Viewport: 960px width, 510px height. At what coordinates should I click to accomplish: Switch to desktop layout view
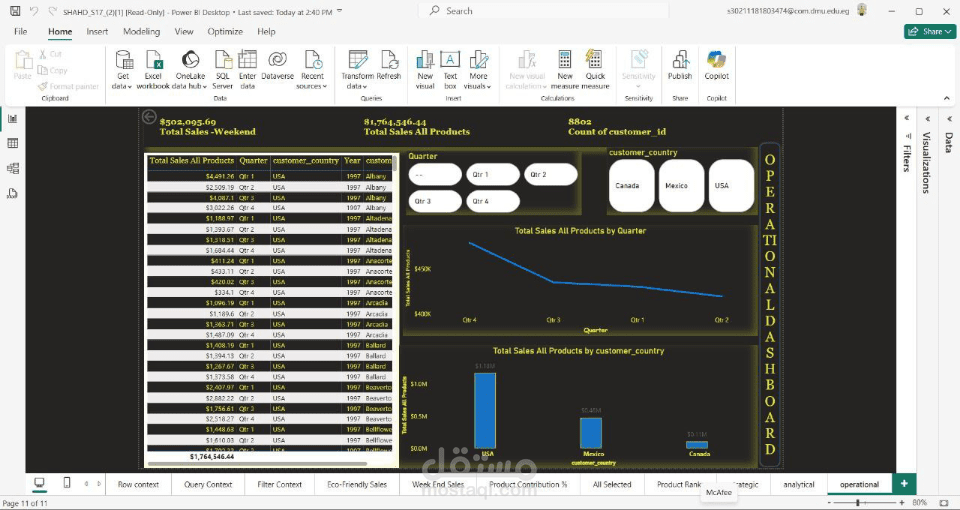click(x=40, y=484)
